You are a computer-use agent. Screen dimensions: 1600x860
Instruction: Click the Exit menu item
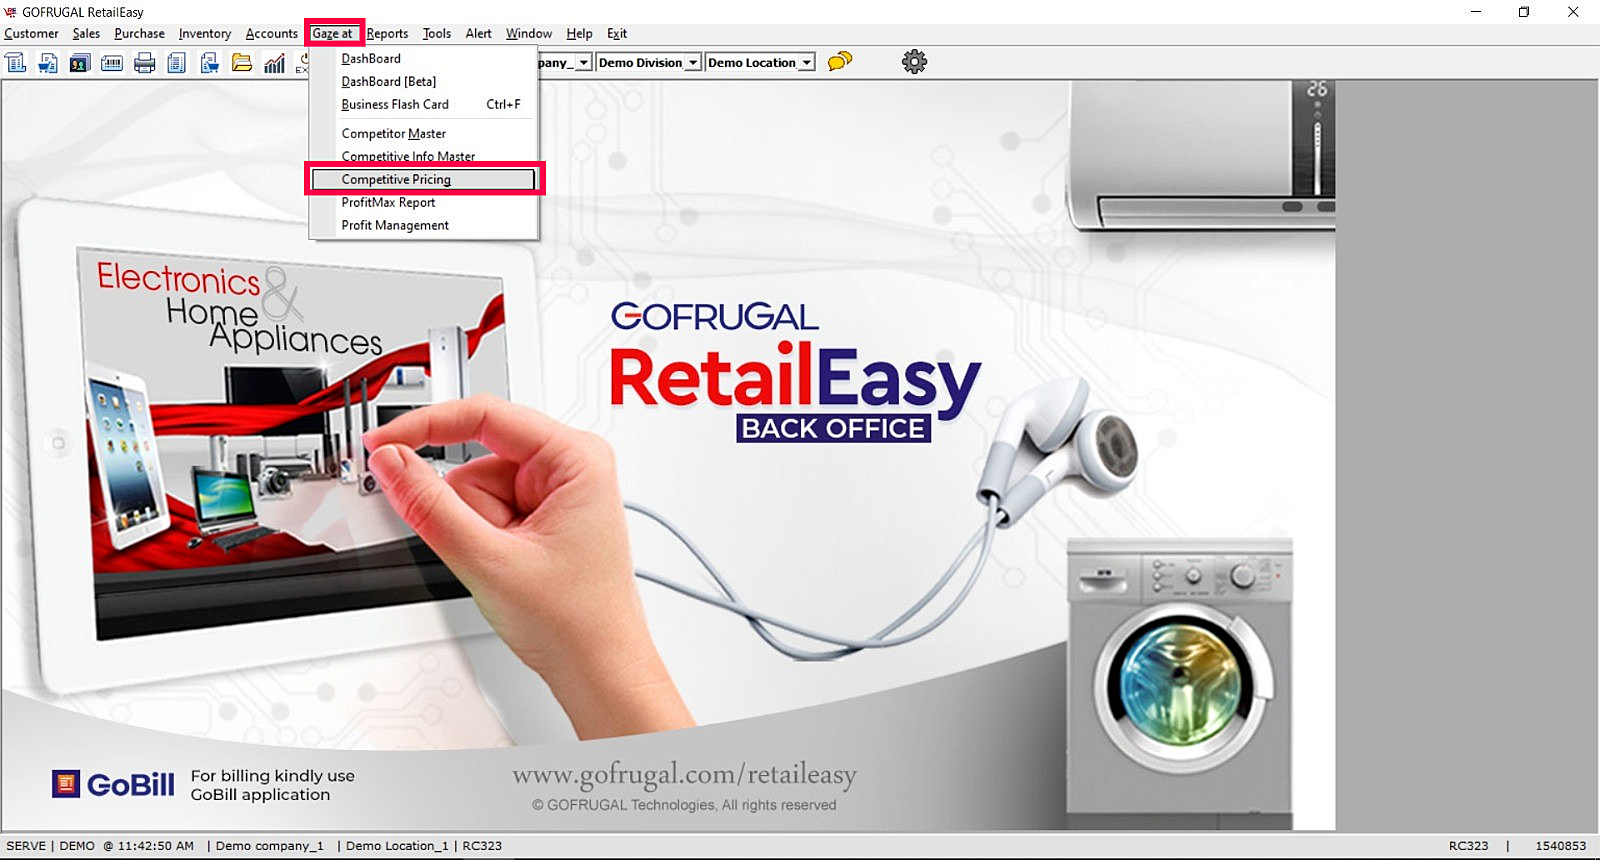(x=617, y=33)
